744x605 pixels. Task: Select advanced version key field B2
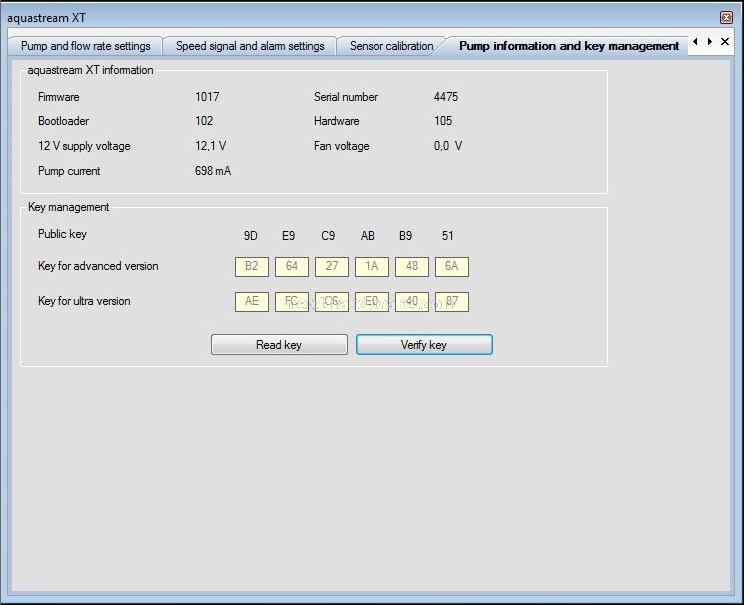[x=251, y=266]
